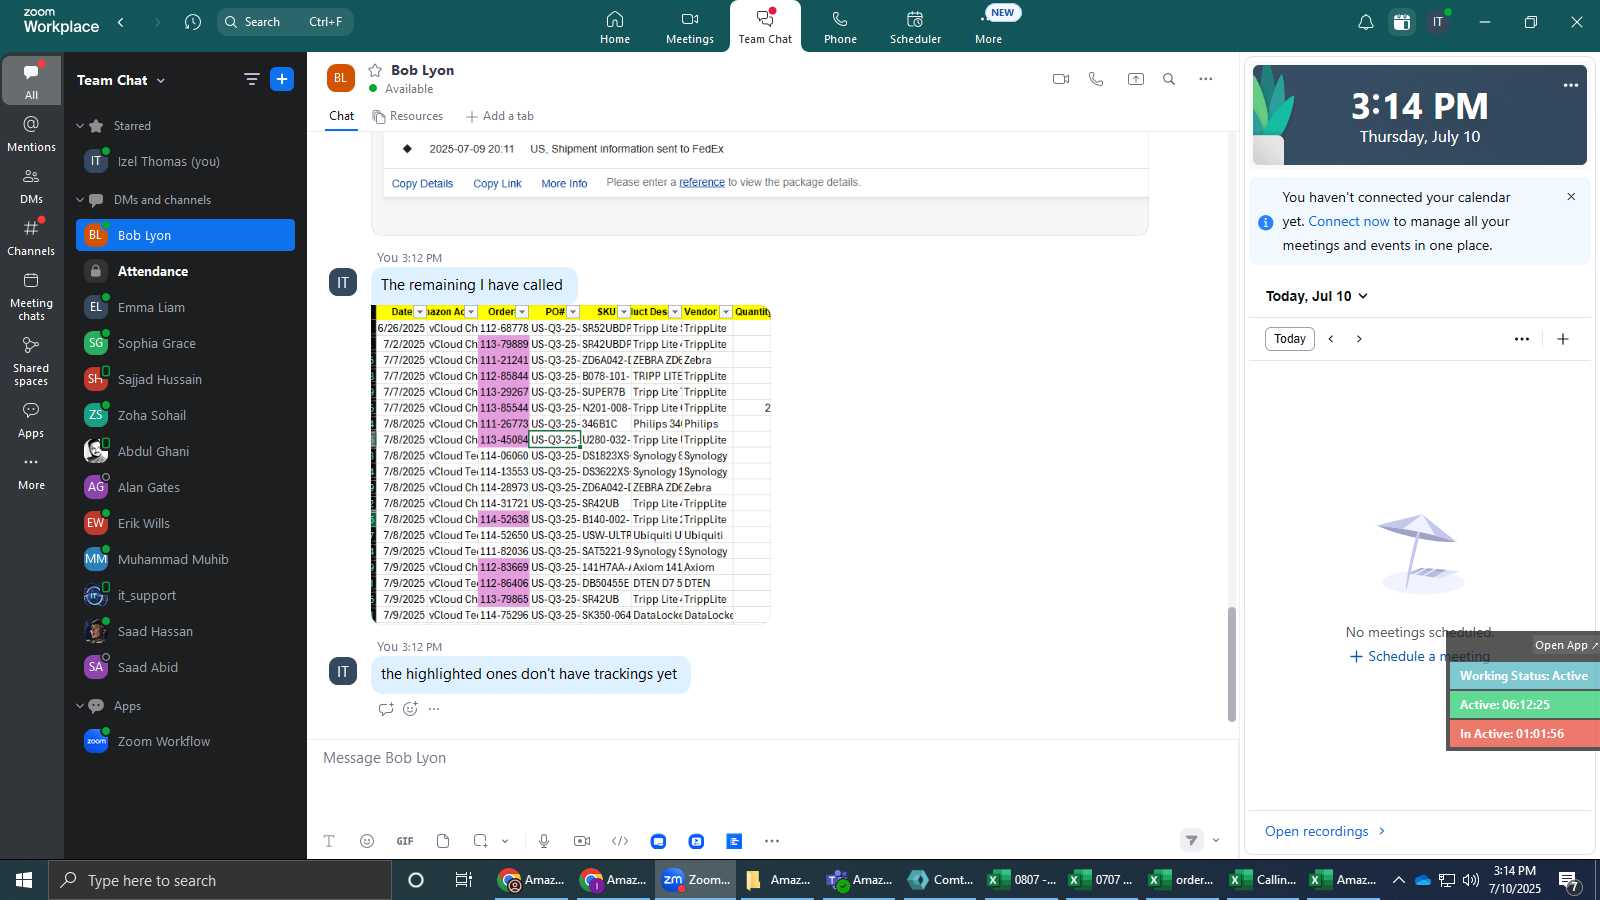Open Apps in the left sidebar
Image resolution: width=1600 pixels, height=900 pixels.
pyautogui.click(x=32, y=420)
